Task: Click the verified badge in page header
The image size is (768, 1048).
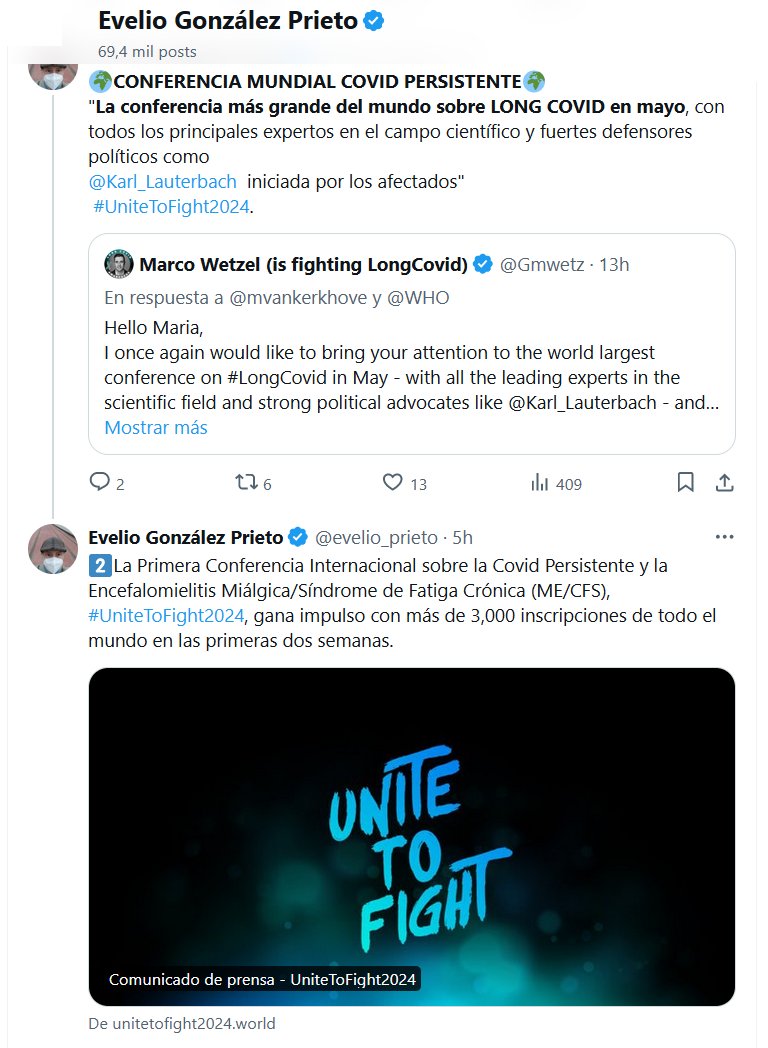Action: pyautogui.click(x=373, y=21)
